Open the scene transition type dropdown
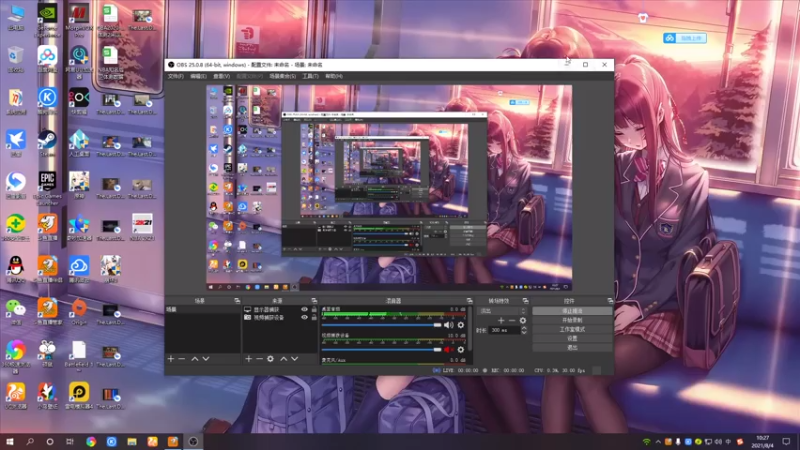 pyautogui.click(x=502, y=311)
